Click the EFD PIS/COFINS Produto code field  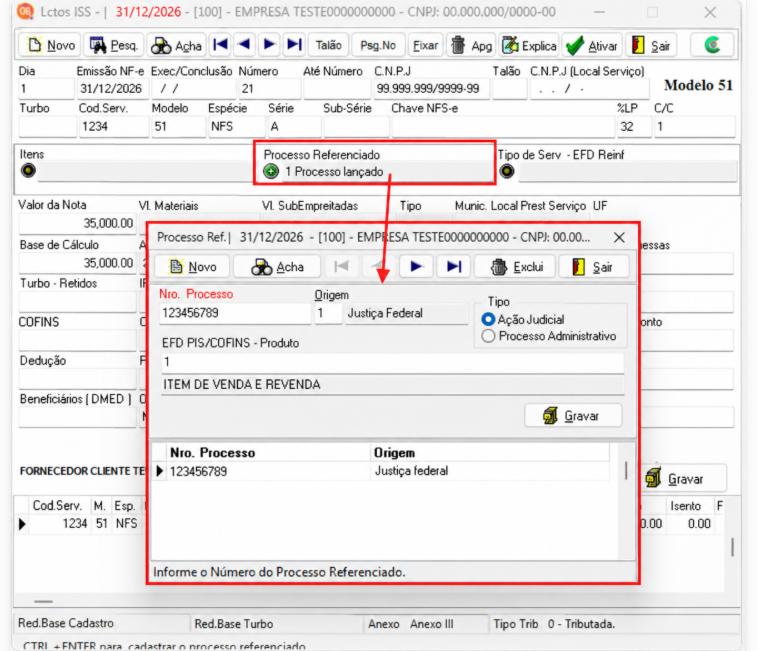coord(393,362)
